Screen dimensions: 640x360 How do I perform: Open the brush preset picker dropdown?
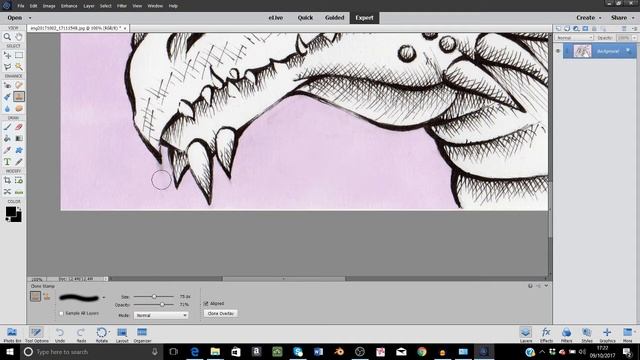pos(104,298)
